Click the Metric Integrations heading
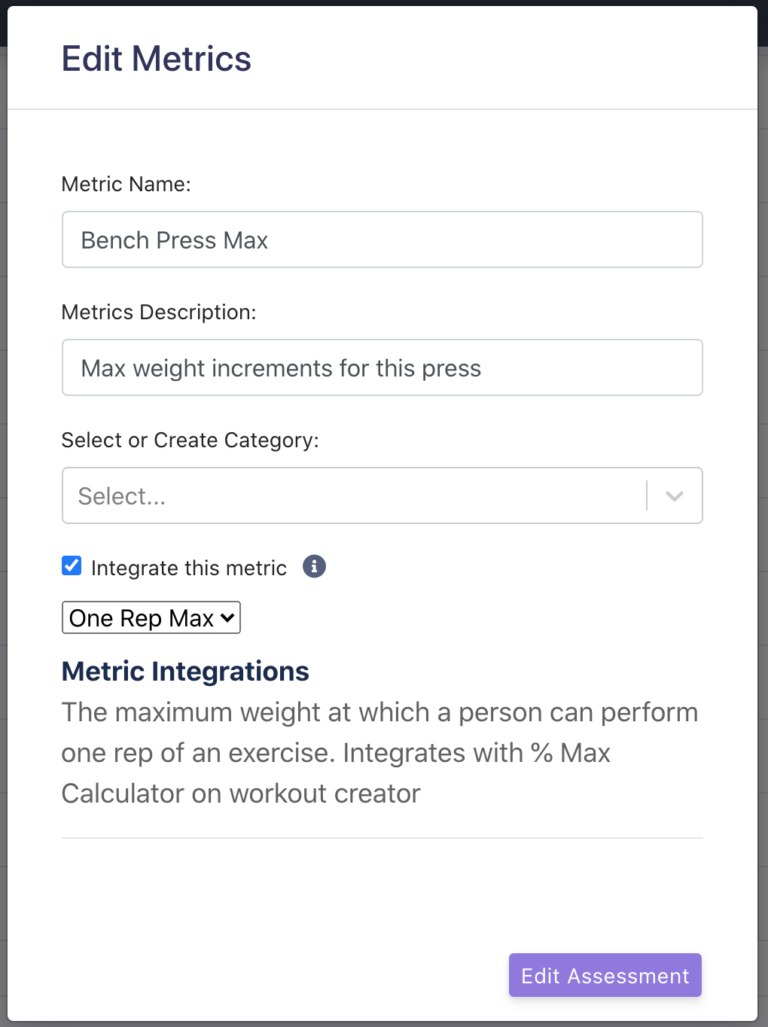The width and height of the screenshot is (768, 1027). [184, 671]
